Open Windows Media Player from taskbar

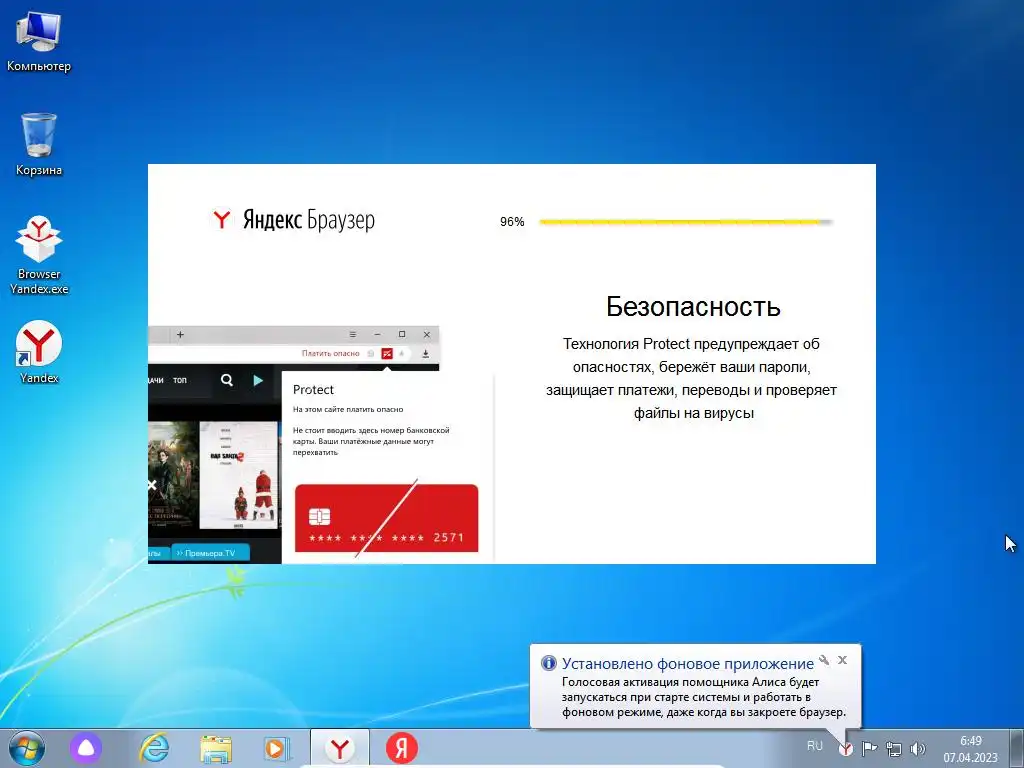tap(276, 748)
